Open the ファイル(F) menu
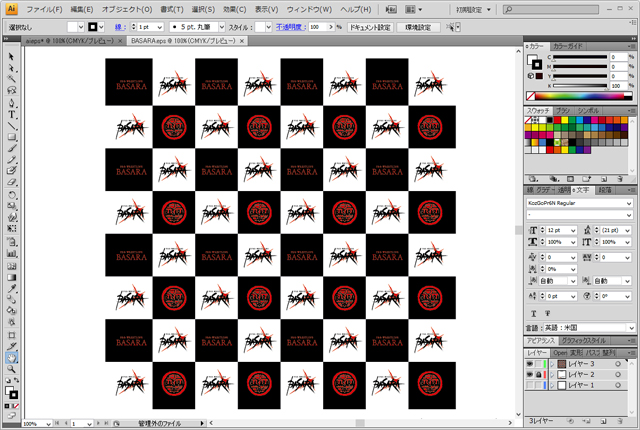 (44, 9)
